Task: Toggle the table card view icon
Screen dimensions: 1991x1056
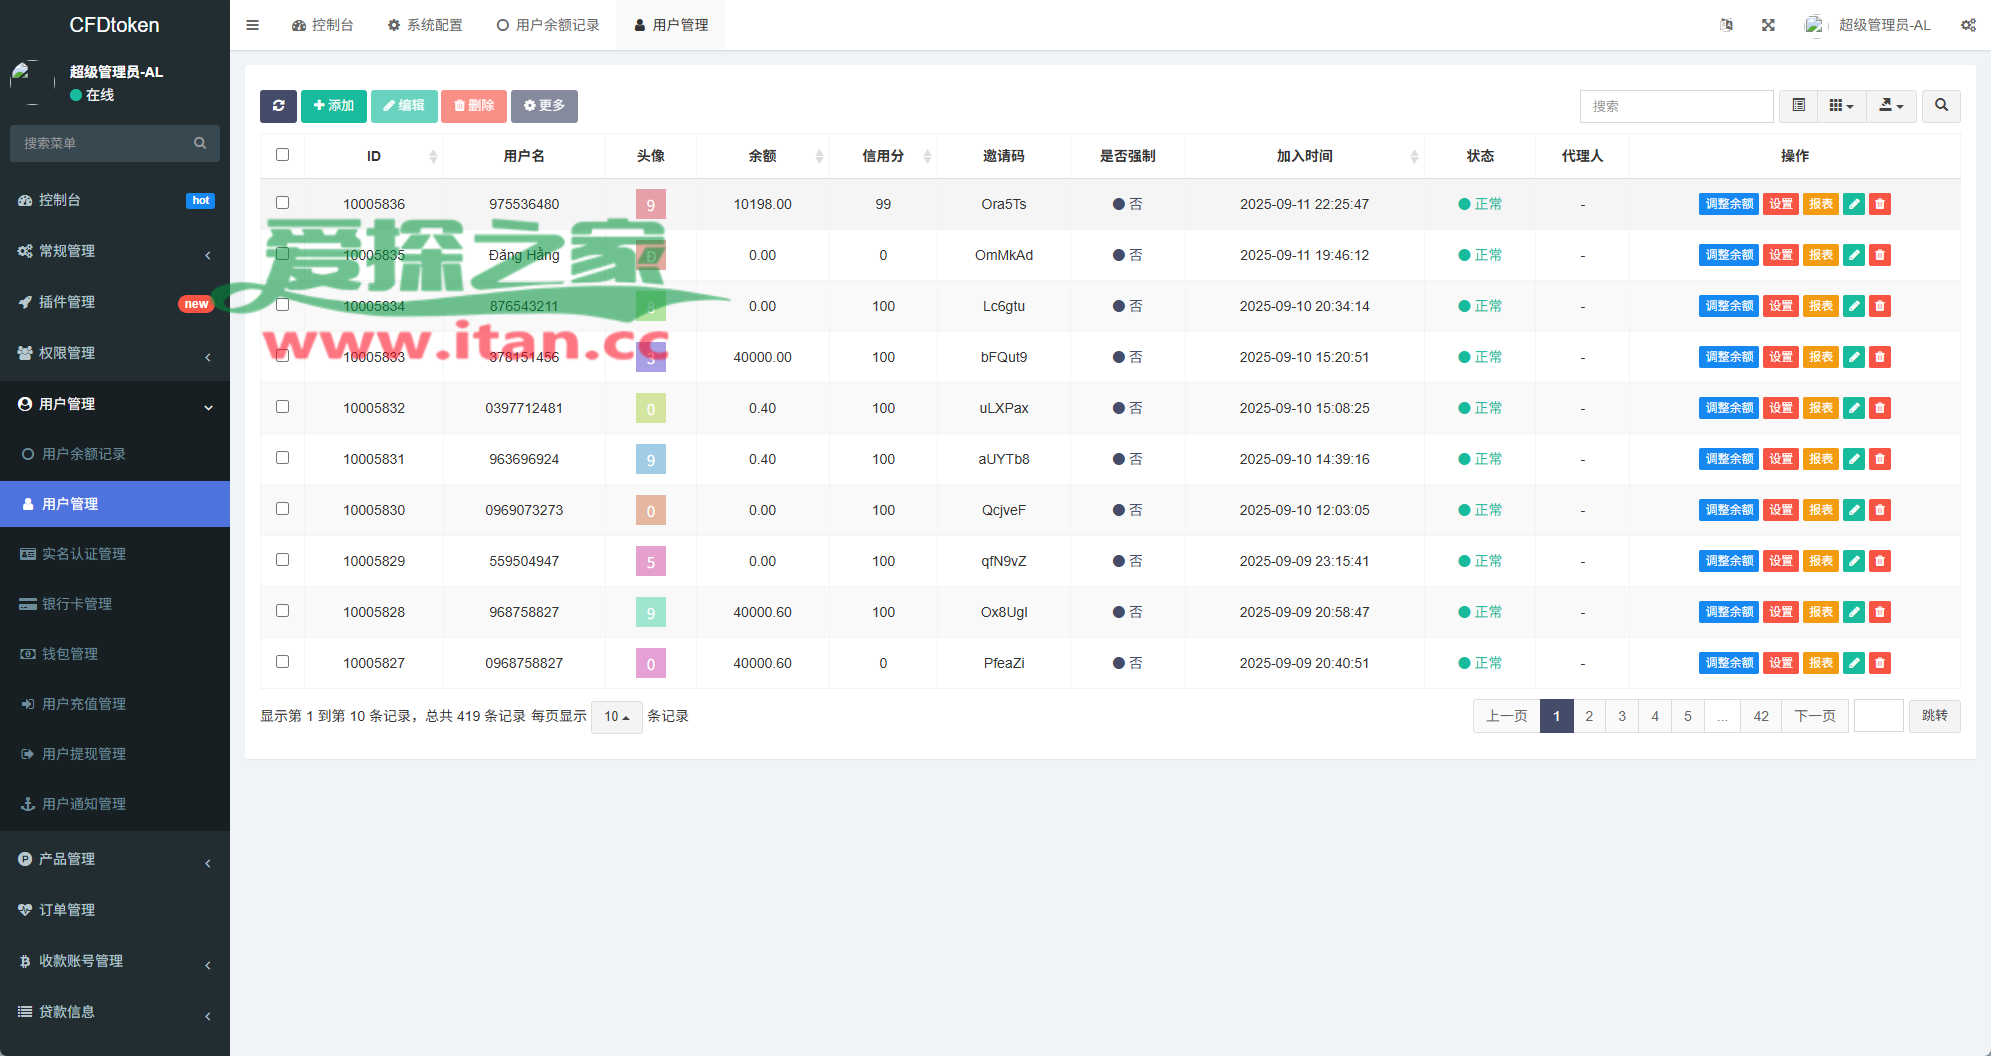Action: [1798, 106]
